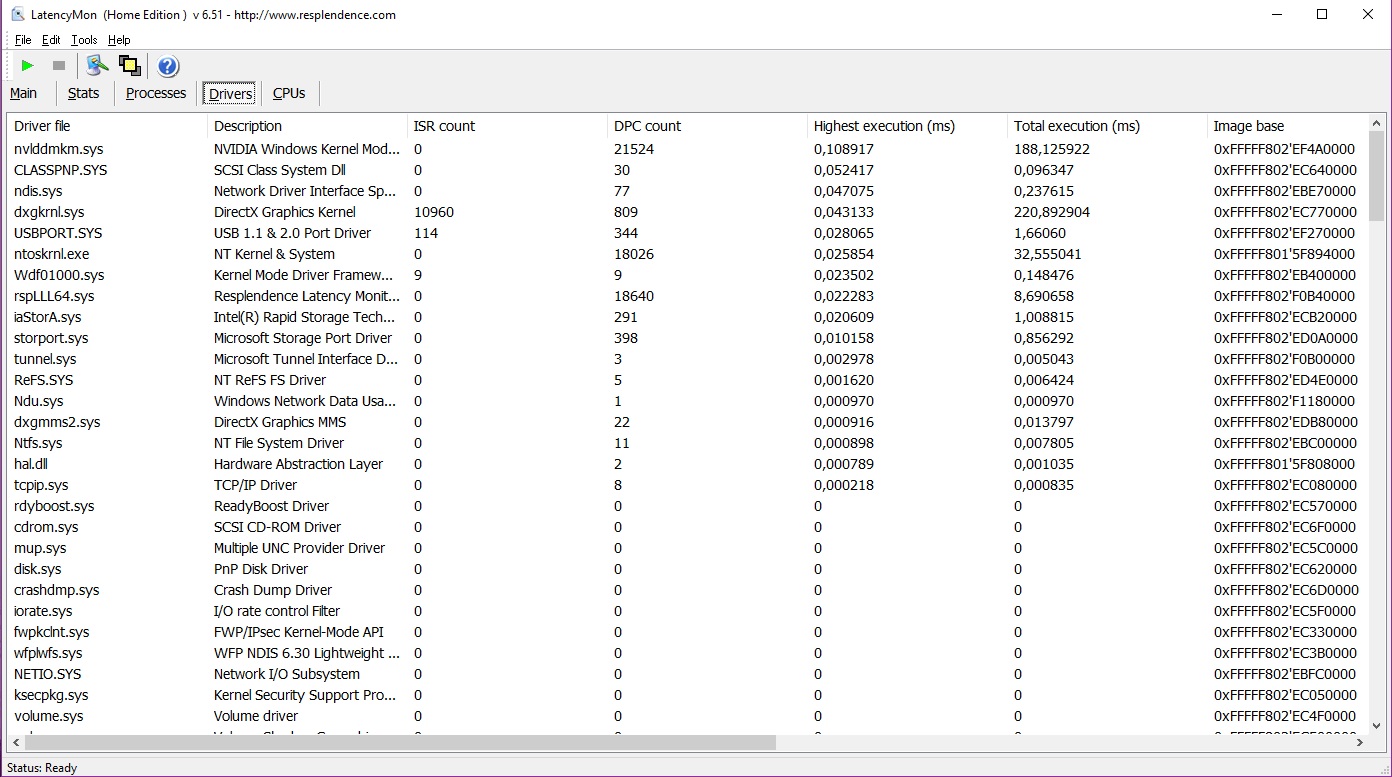Select the ReFS.SYS driver row
1392x777 pixels.
[688, 380]
